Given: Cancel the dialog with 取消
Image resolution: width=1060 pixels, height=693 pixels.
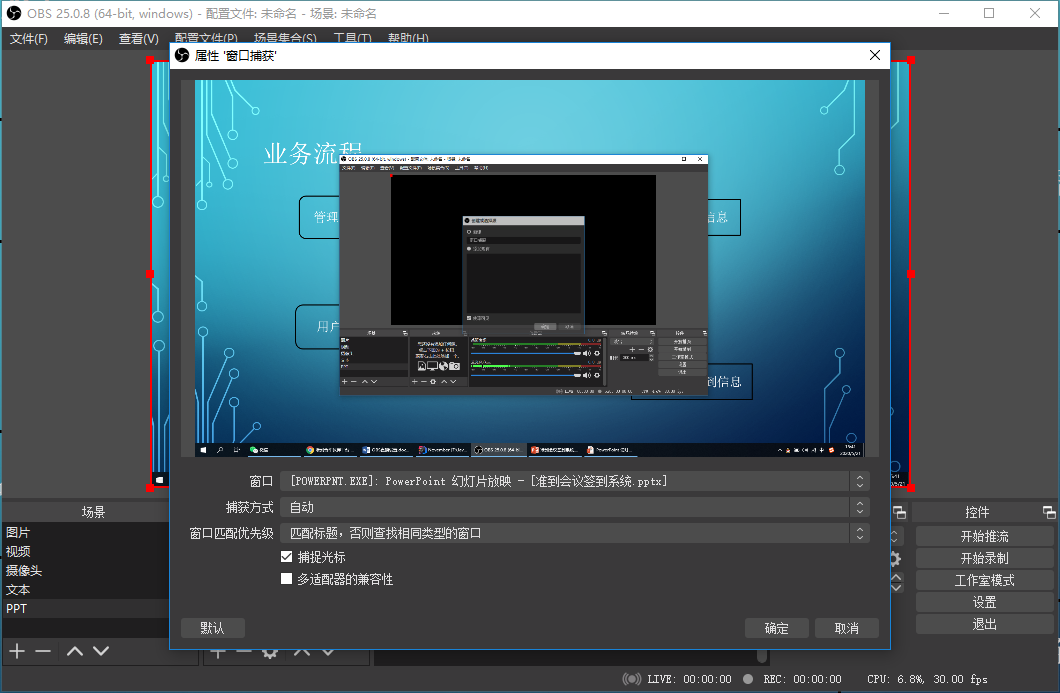Looking at the screenshot, I should pyautogui.click(x=846, y=628).
